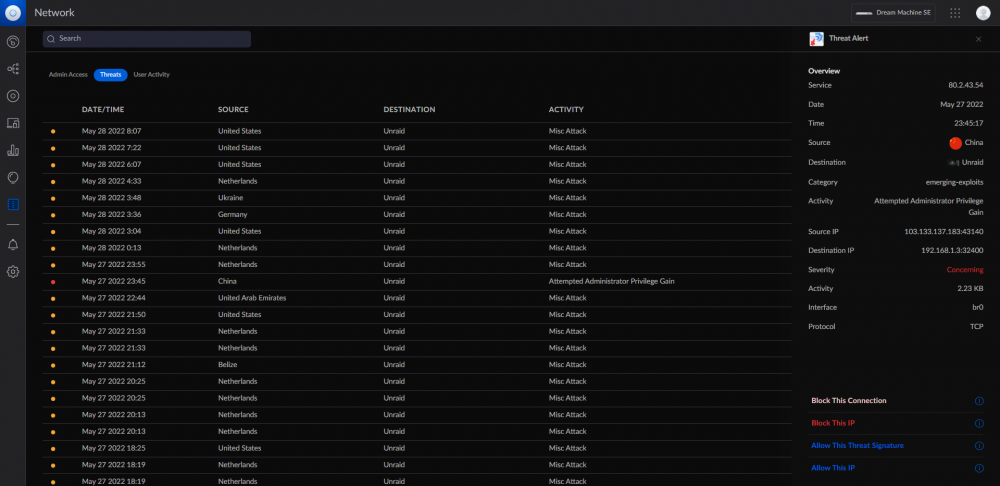Select the May 28 2022 7:22 row
This screenshot has height=486, width=1000.
[417, 147]
